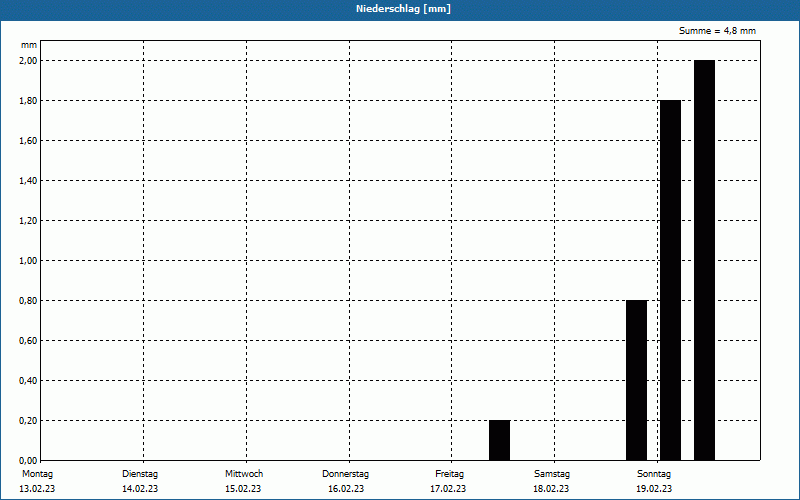Click the 0,80 mm bar before Sonntag

click(x=636, y=380)
